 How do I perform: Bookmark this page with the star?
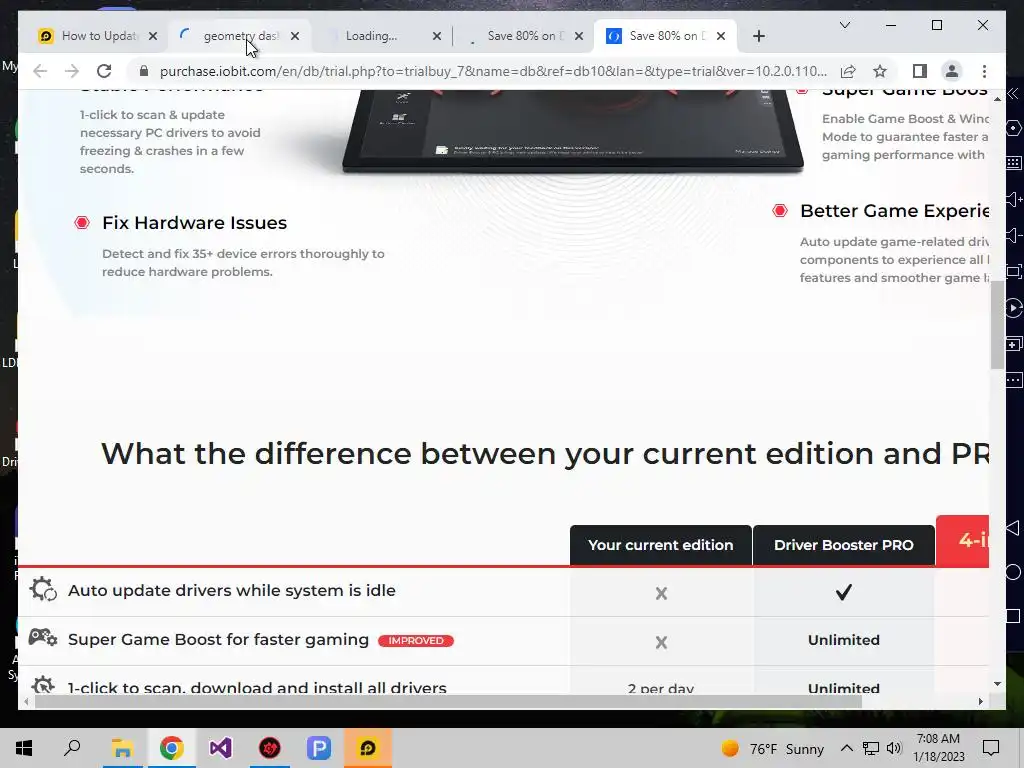click(880, 71)
